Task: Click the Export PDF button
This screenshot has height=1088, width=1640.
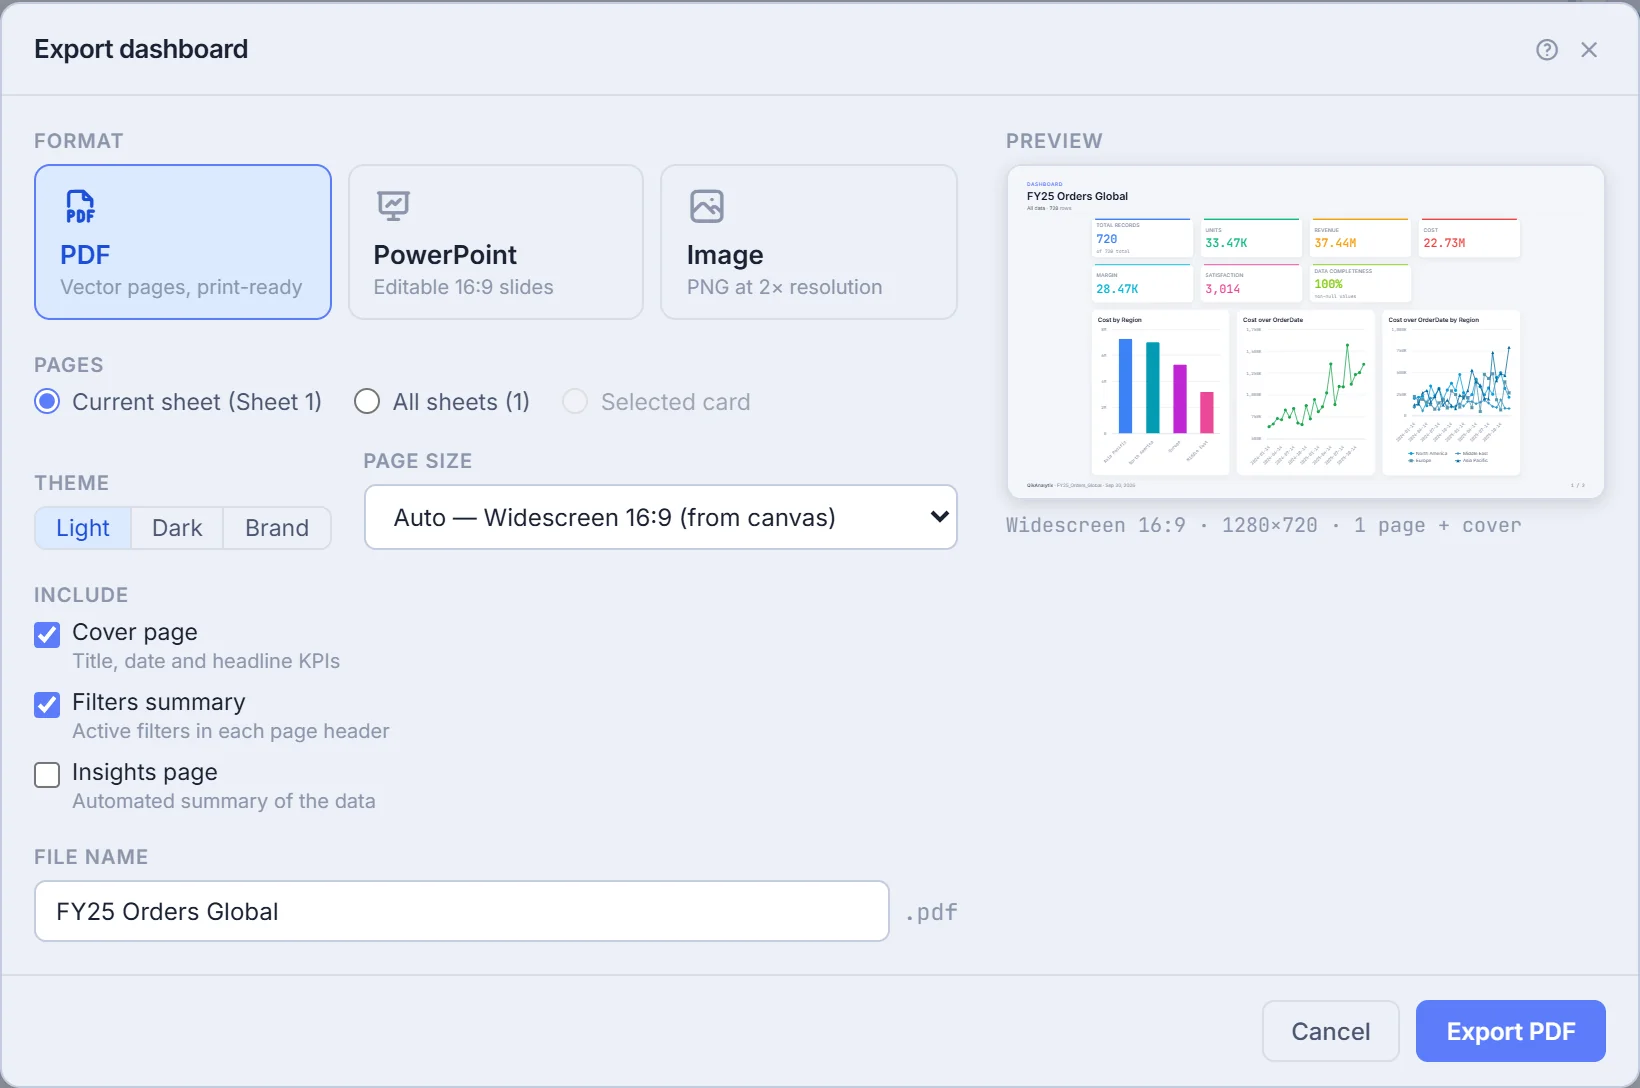Action: pos(1511,1031)
